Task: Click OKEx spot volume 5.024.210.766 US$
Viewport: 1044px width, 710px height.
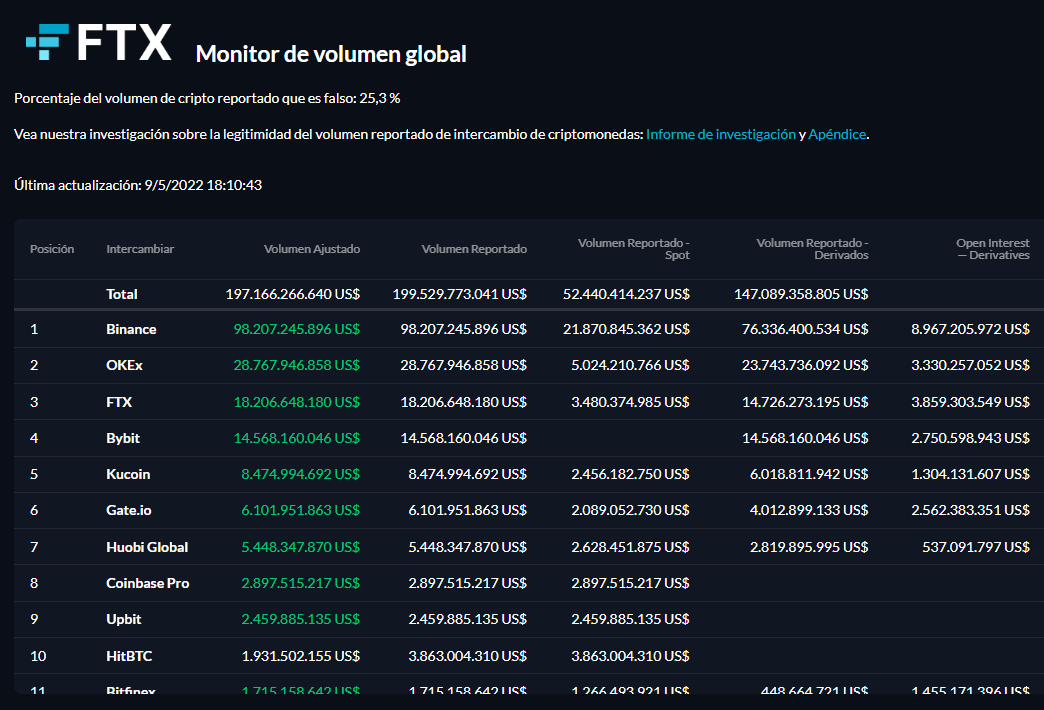Action: coord(631,365)
